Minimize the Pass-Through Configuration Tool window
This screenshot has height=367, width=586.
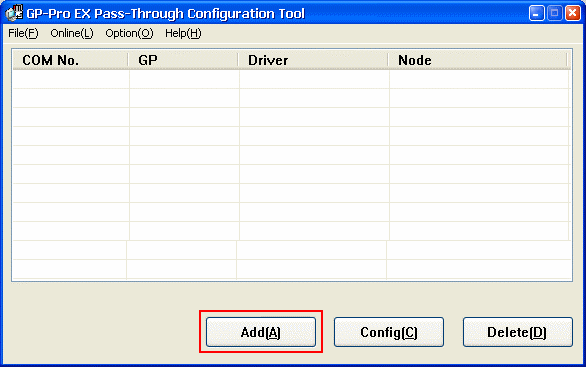pos(536,13)
